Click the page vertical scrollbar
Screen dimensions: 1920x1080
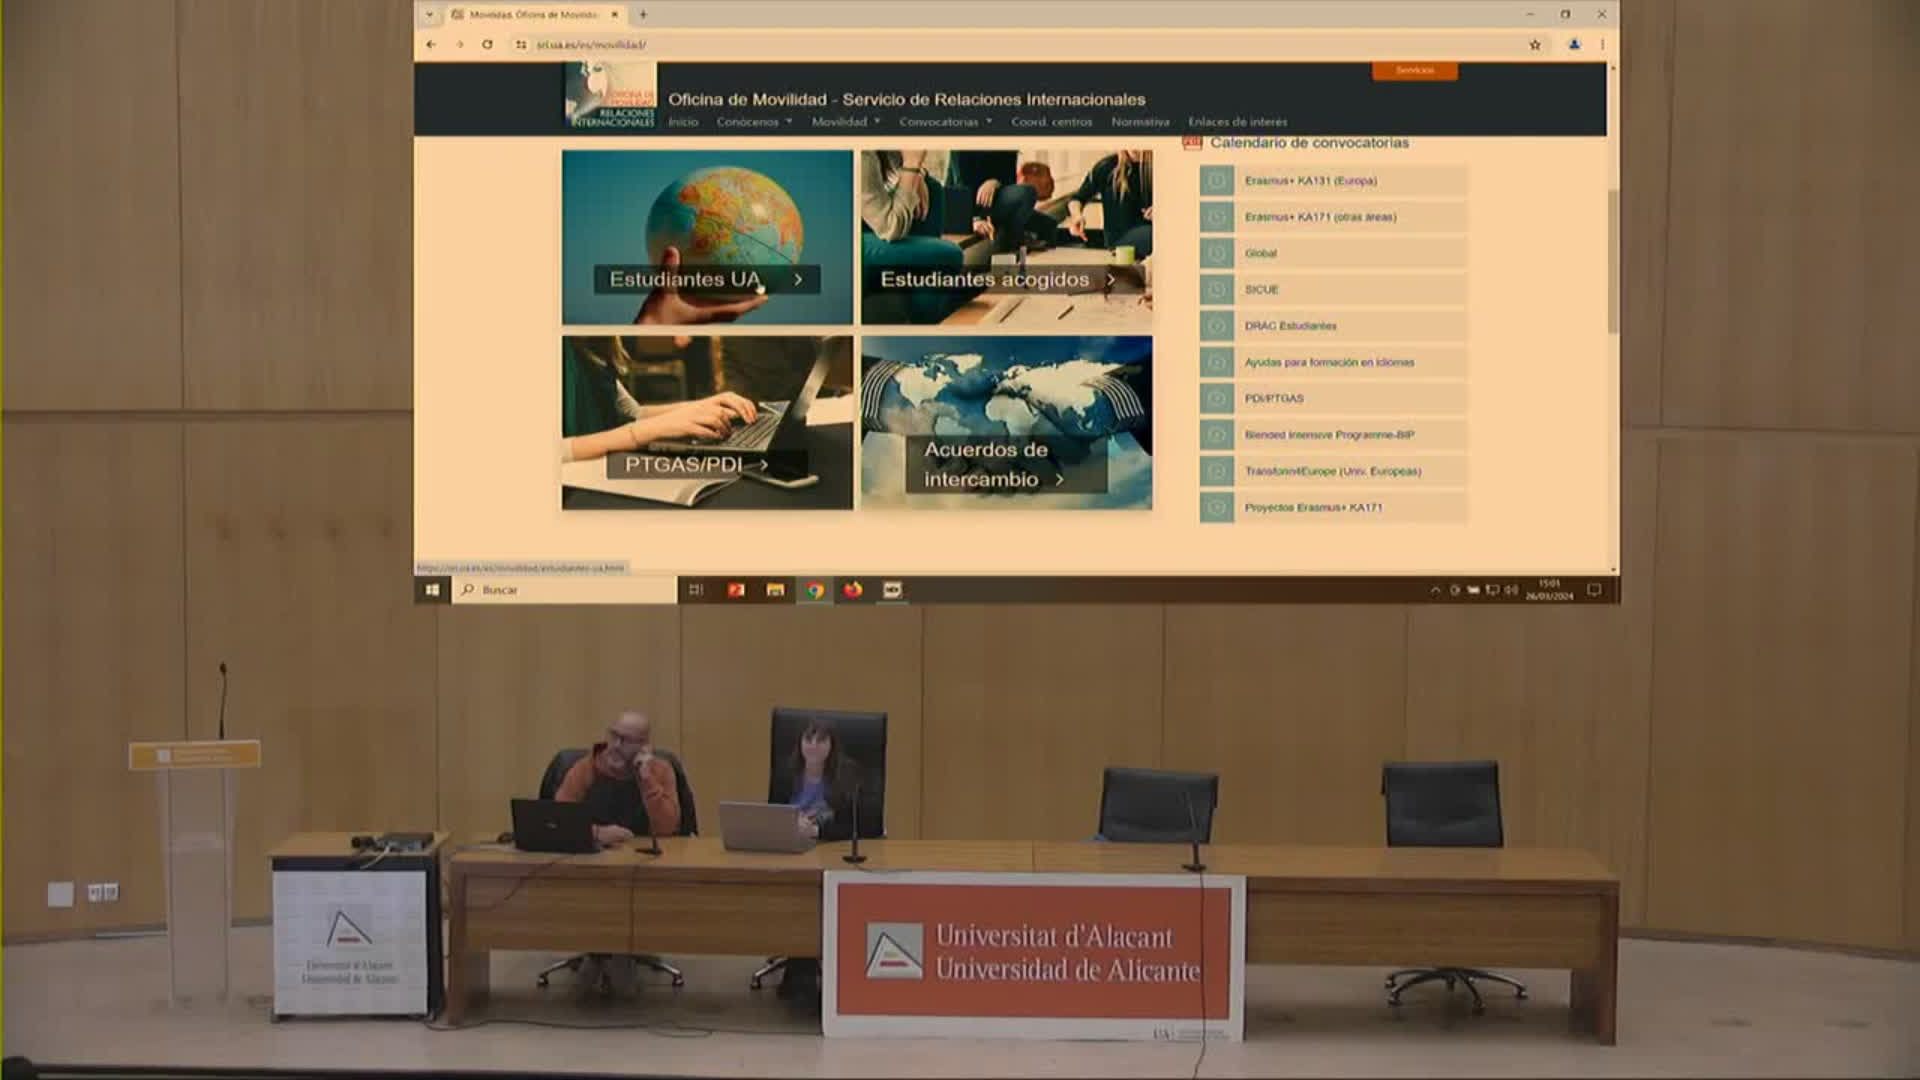1612,260
